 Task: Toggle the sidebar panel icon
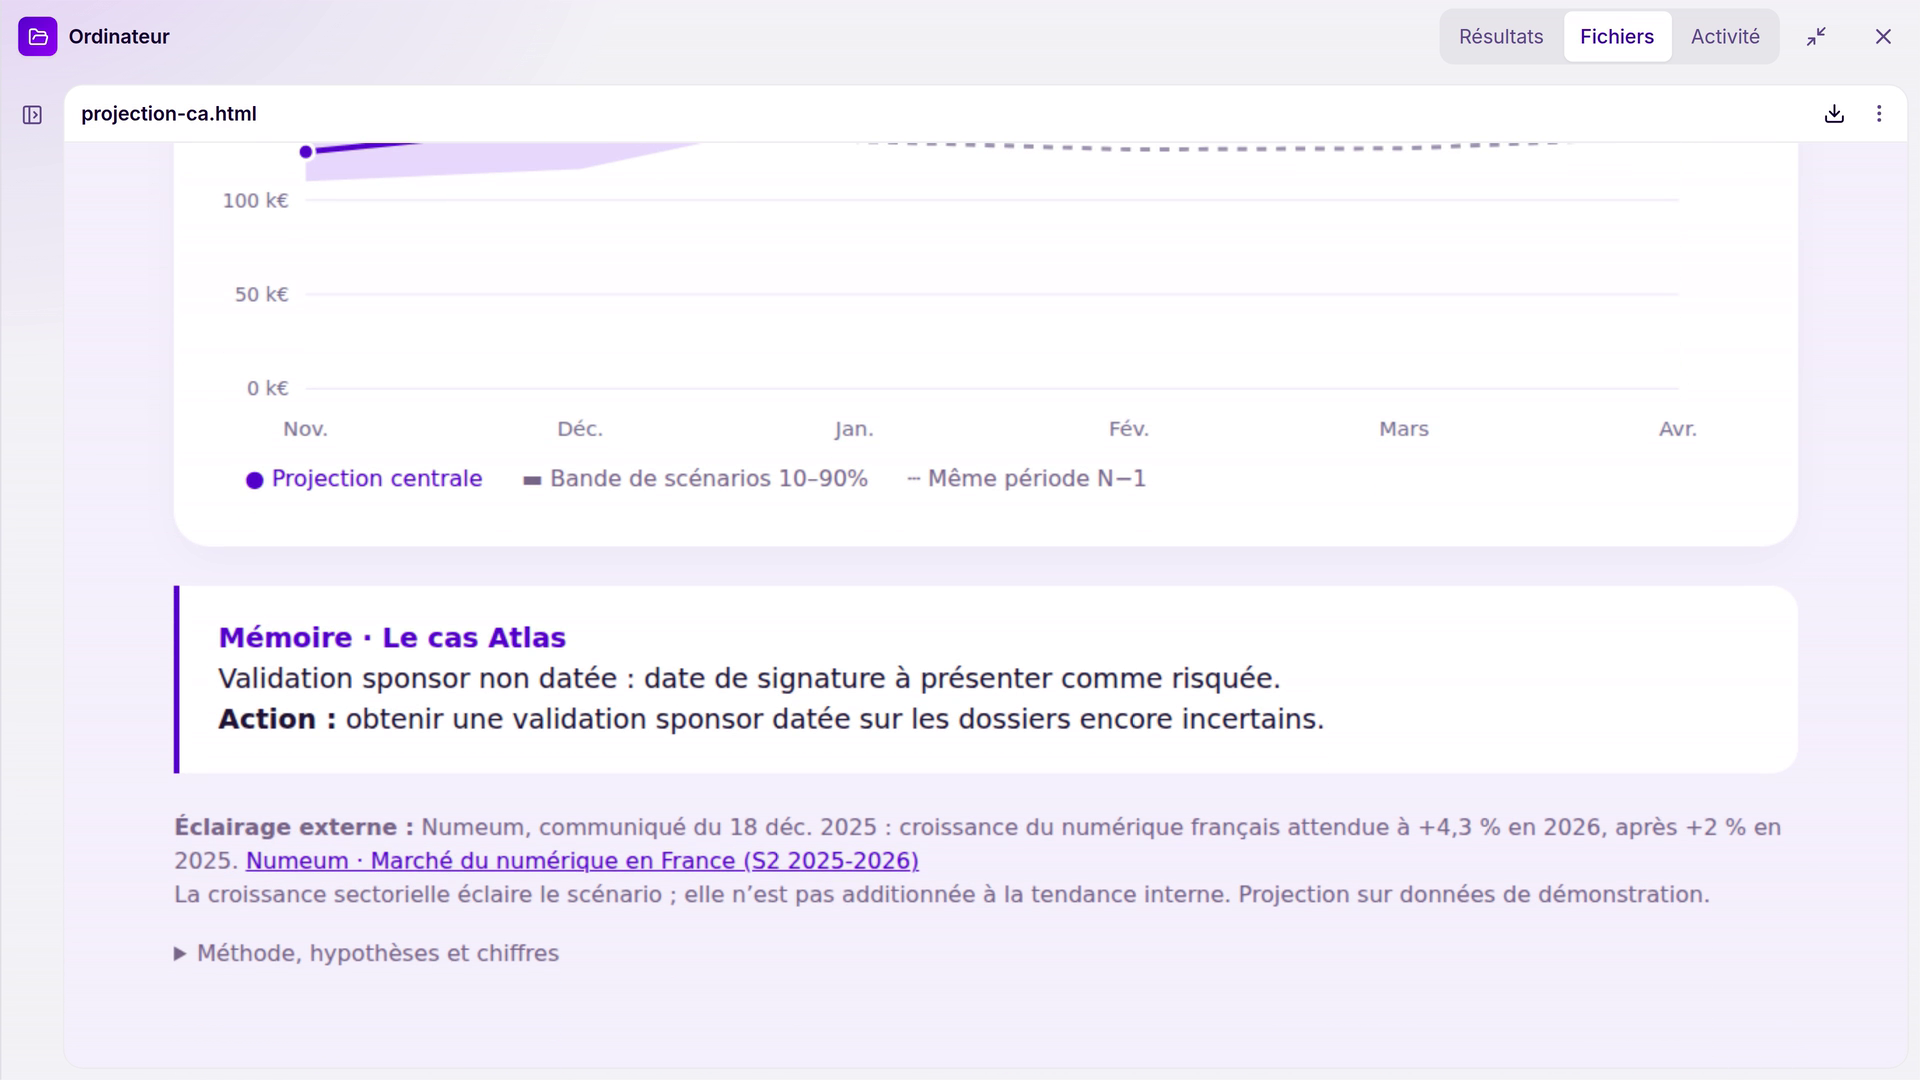click(32, 115)
